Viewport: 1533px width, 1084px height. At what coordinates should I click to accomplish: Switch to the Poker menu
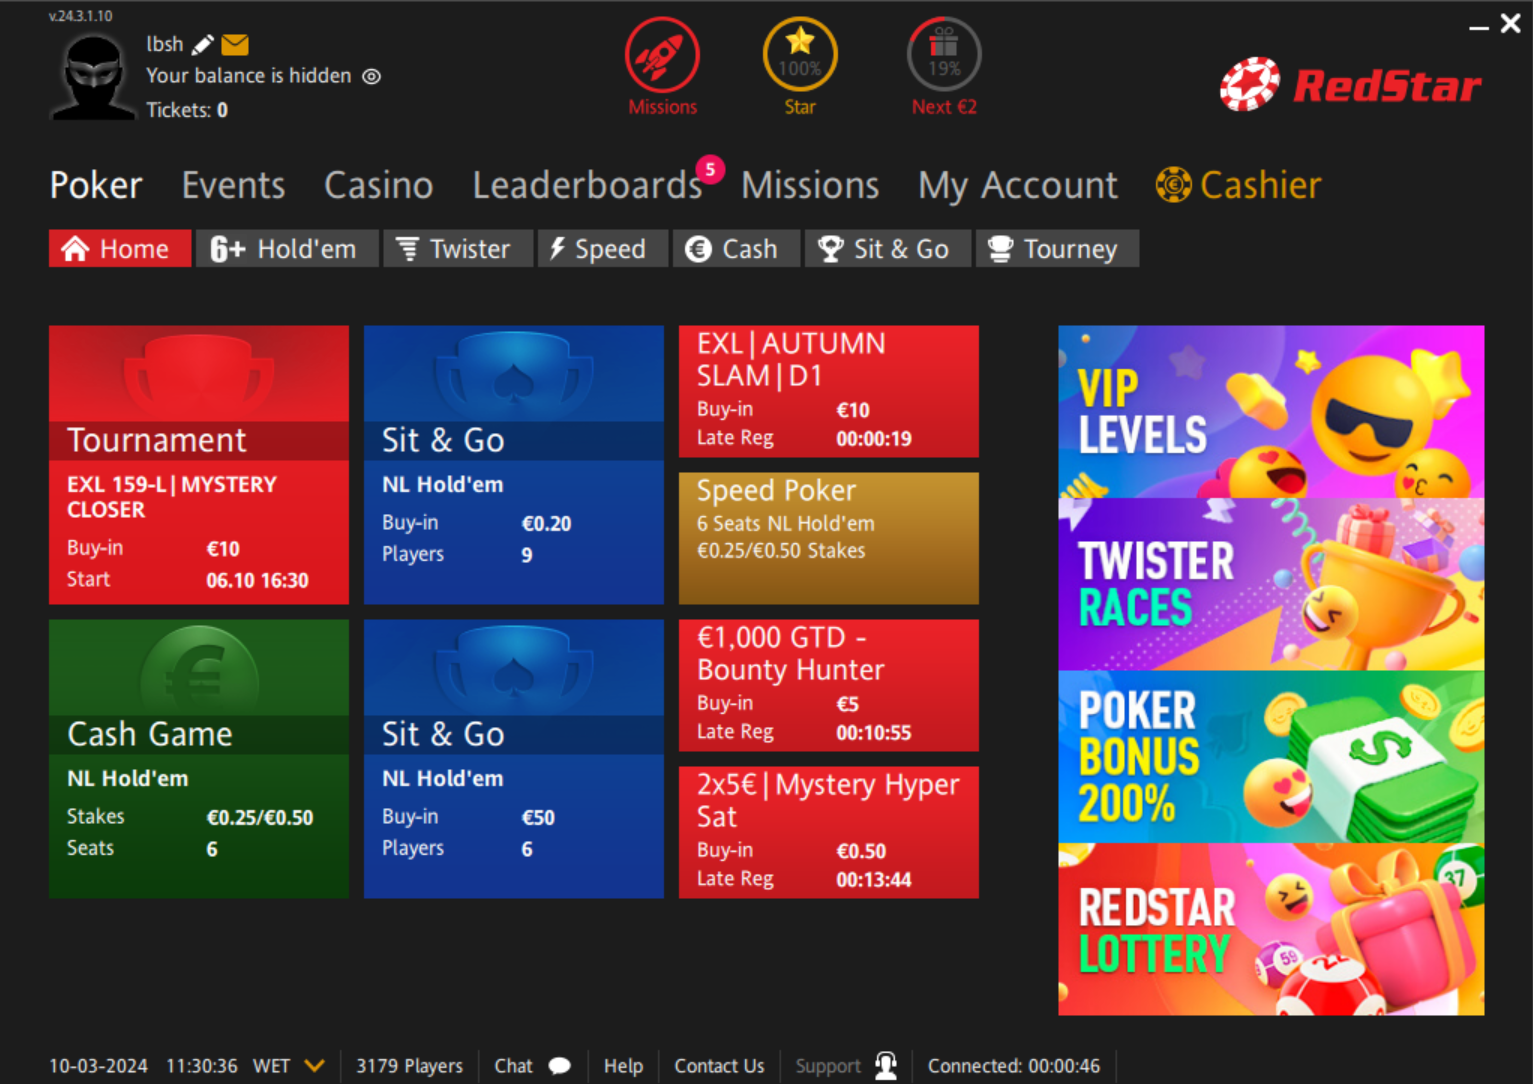point(96,185)
